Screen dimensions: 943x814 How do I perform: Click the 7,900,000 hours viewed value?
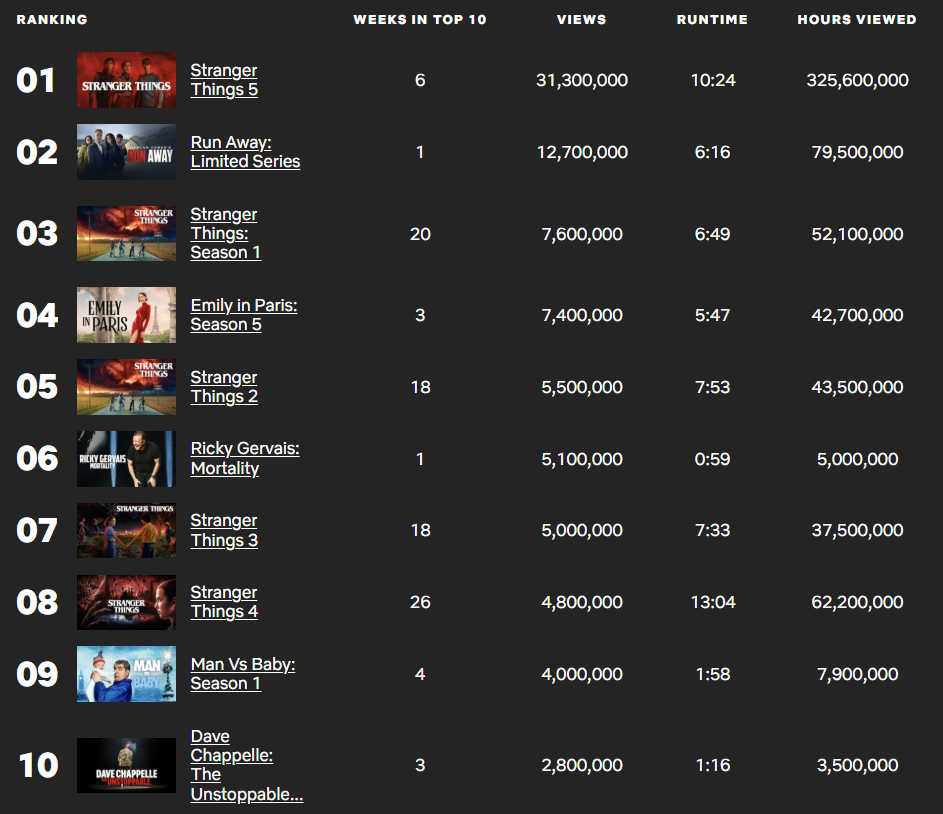point(857,674)
